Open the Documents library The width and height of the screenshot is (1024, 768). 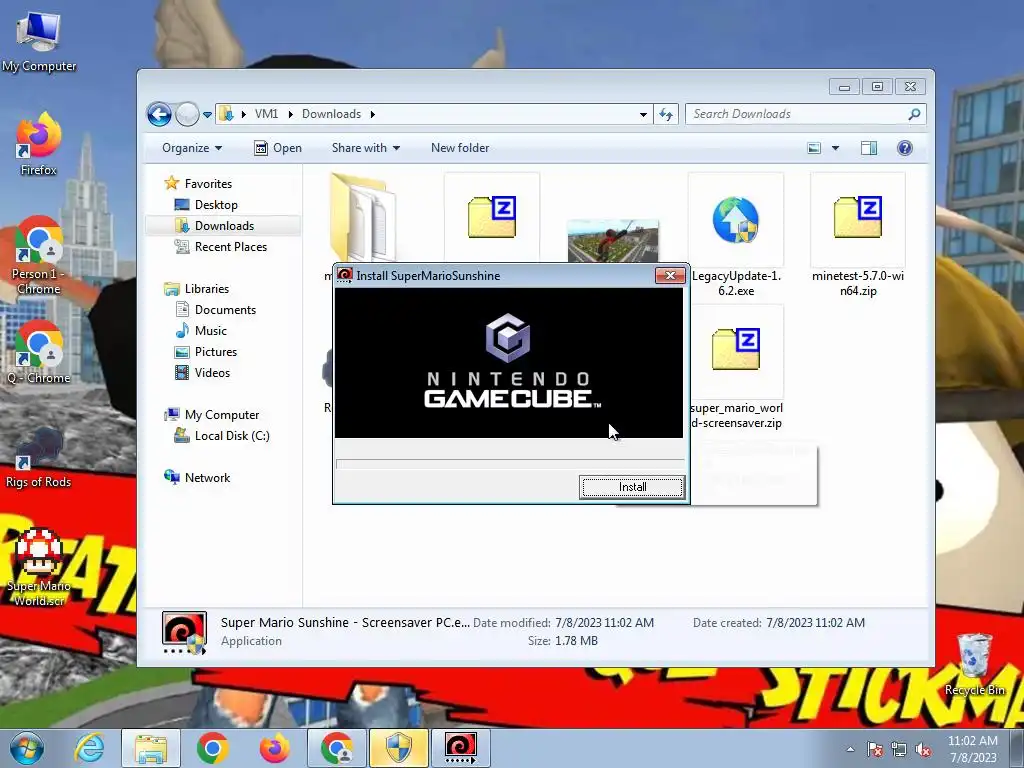tap(216, 310)
